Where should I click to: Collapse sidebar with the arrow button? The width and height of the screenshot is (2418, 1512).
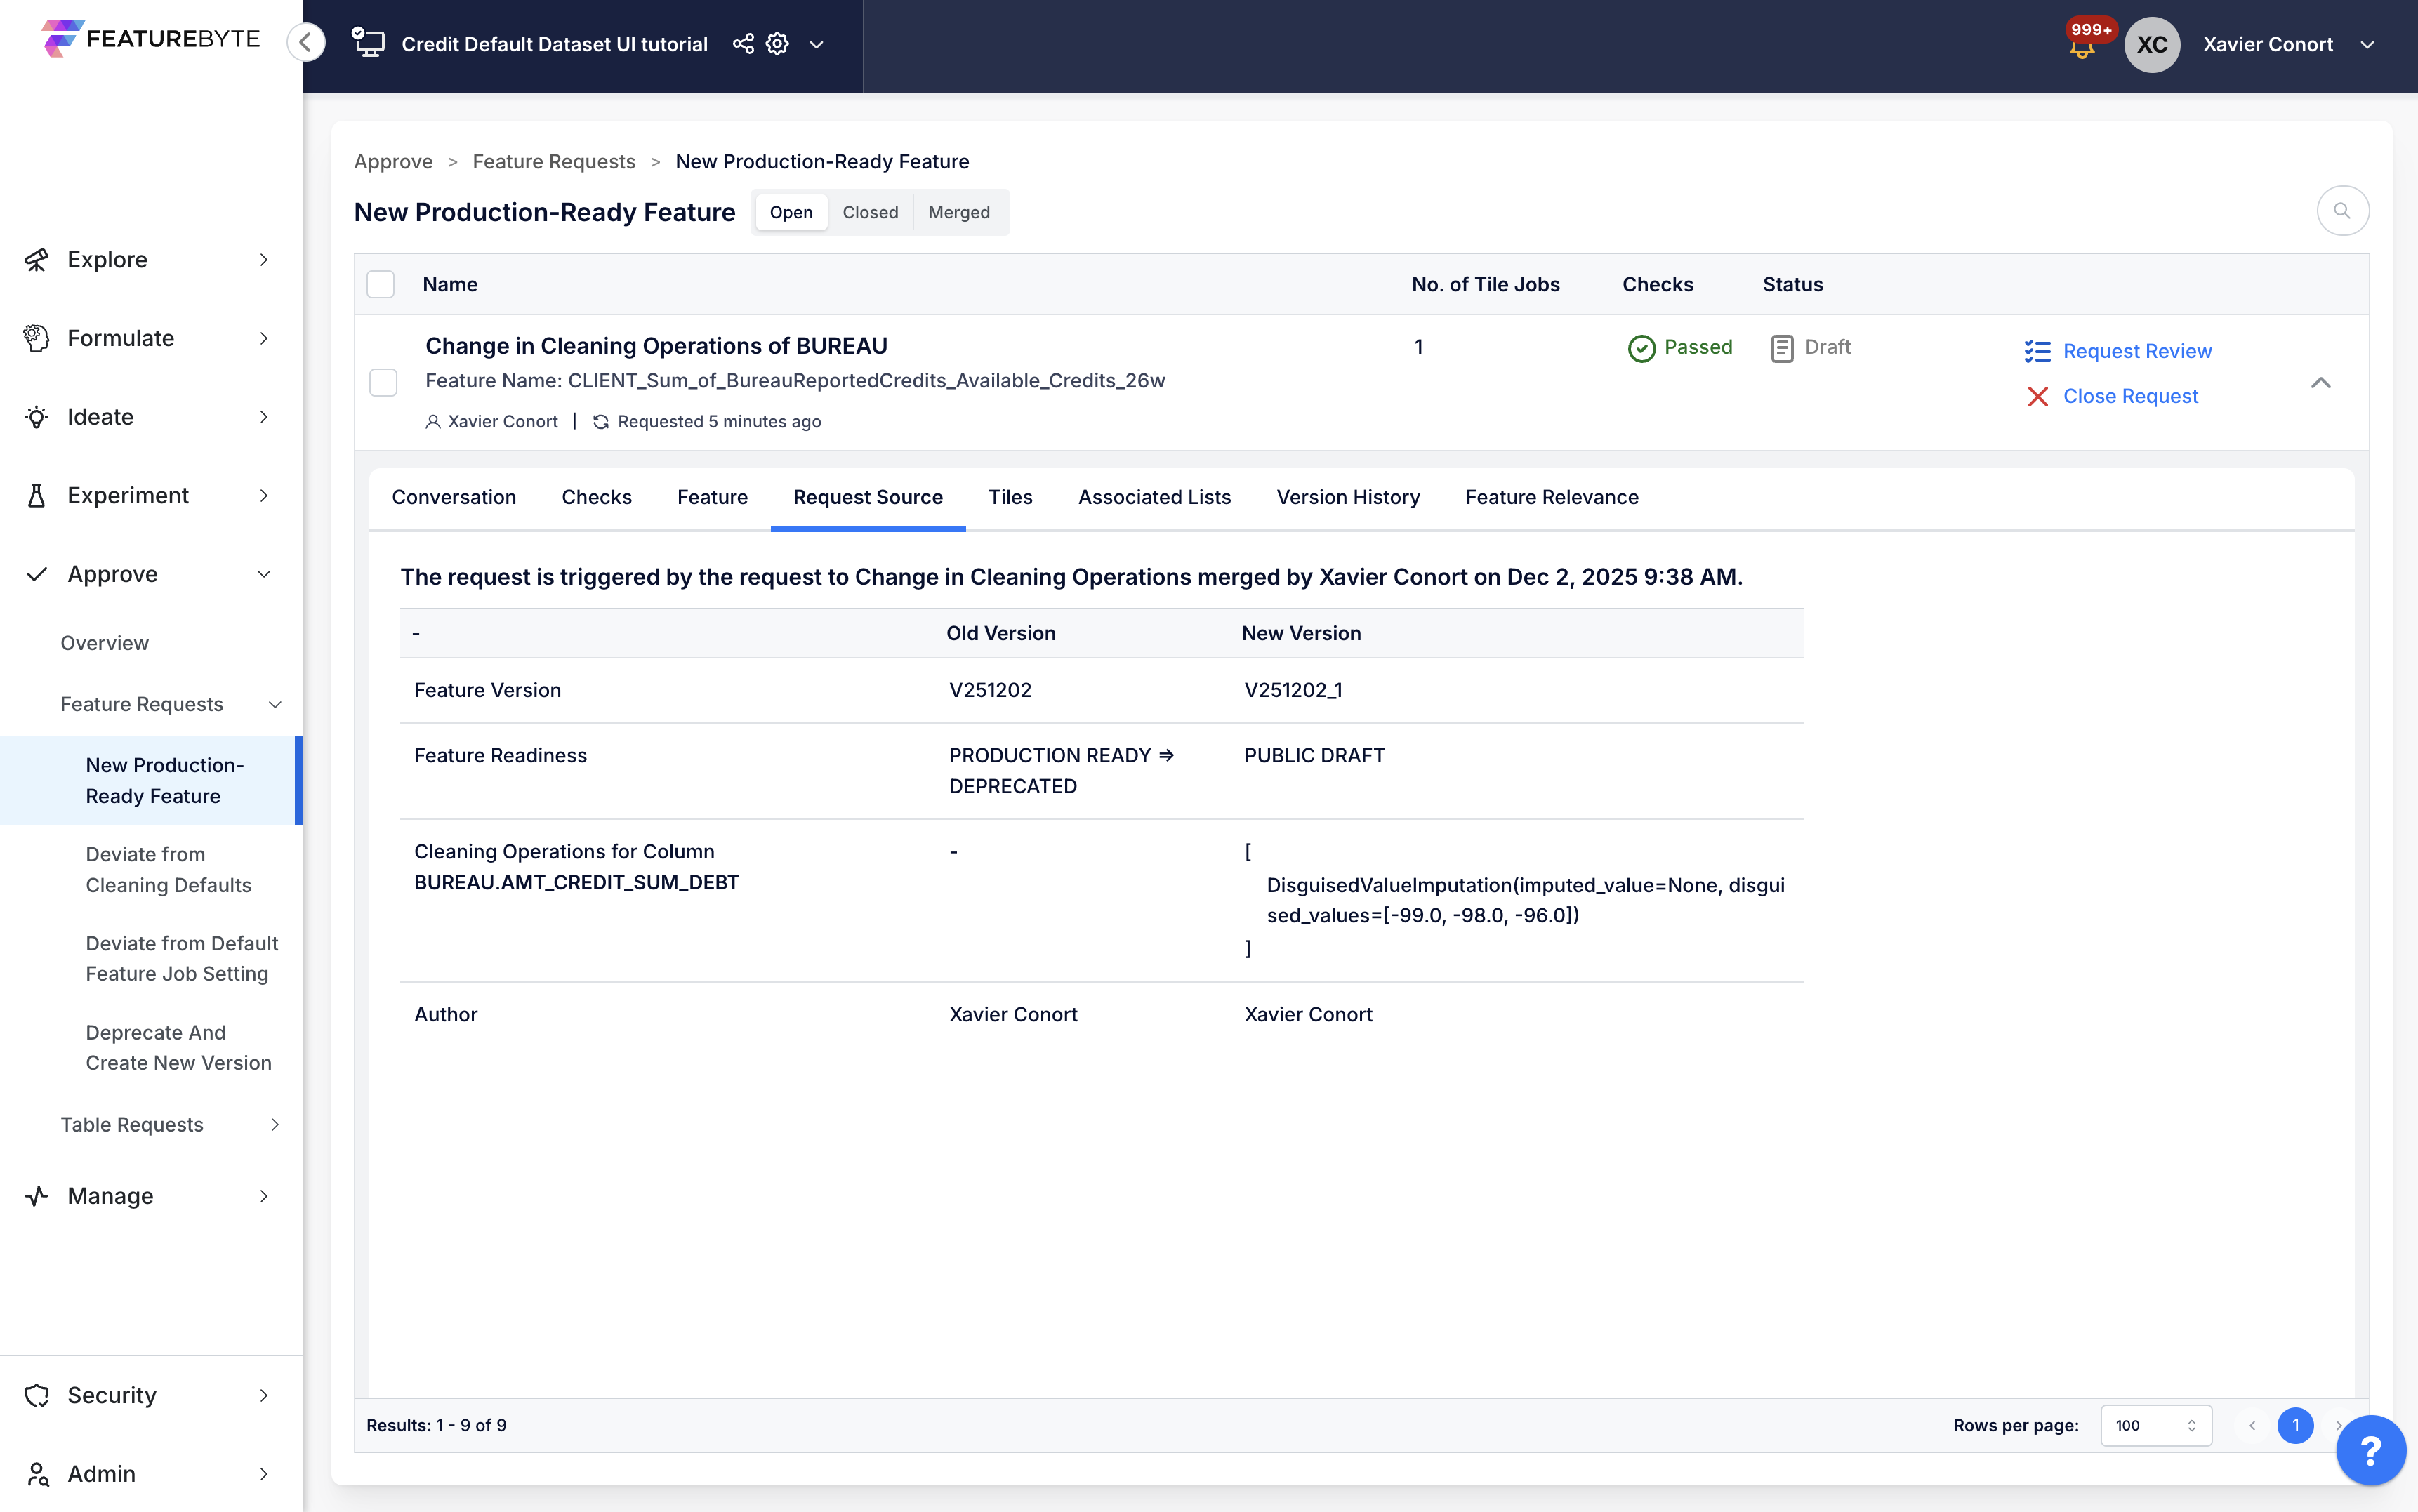[x=306, y=42]
